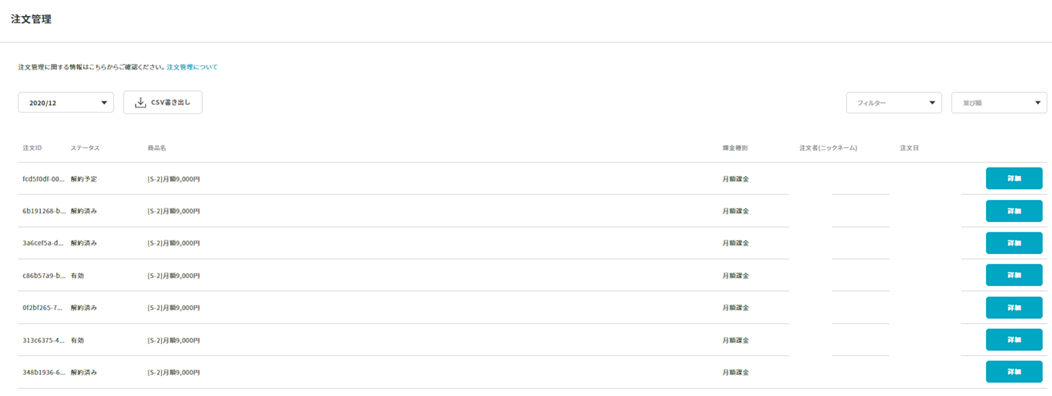Open the 注文管理について help link
Image resolution: width=1052 pixels, height=396 pixels.
click(x=192, y=68)
